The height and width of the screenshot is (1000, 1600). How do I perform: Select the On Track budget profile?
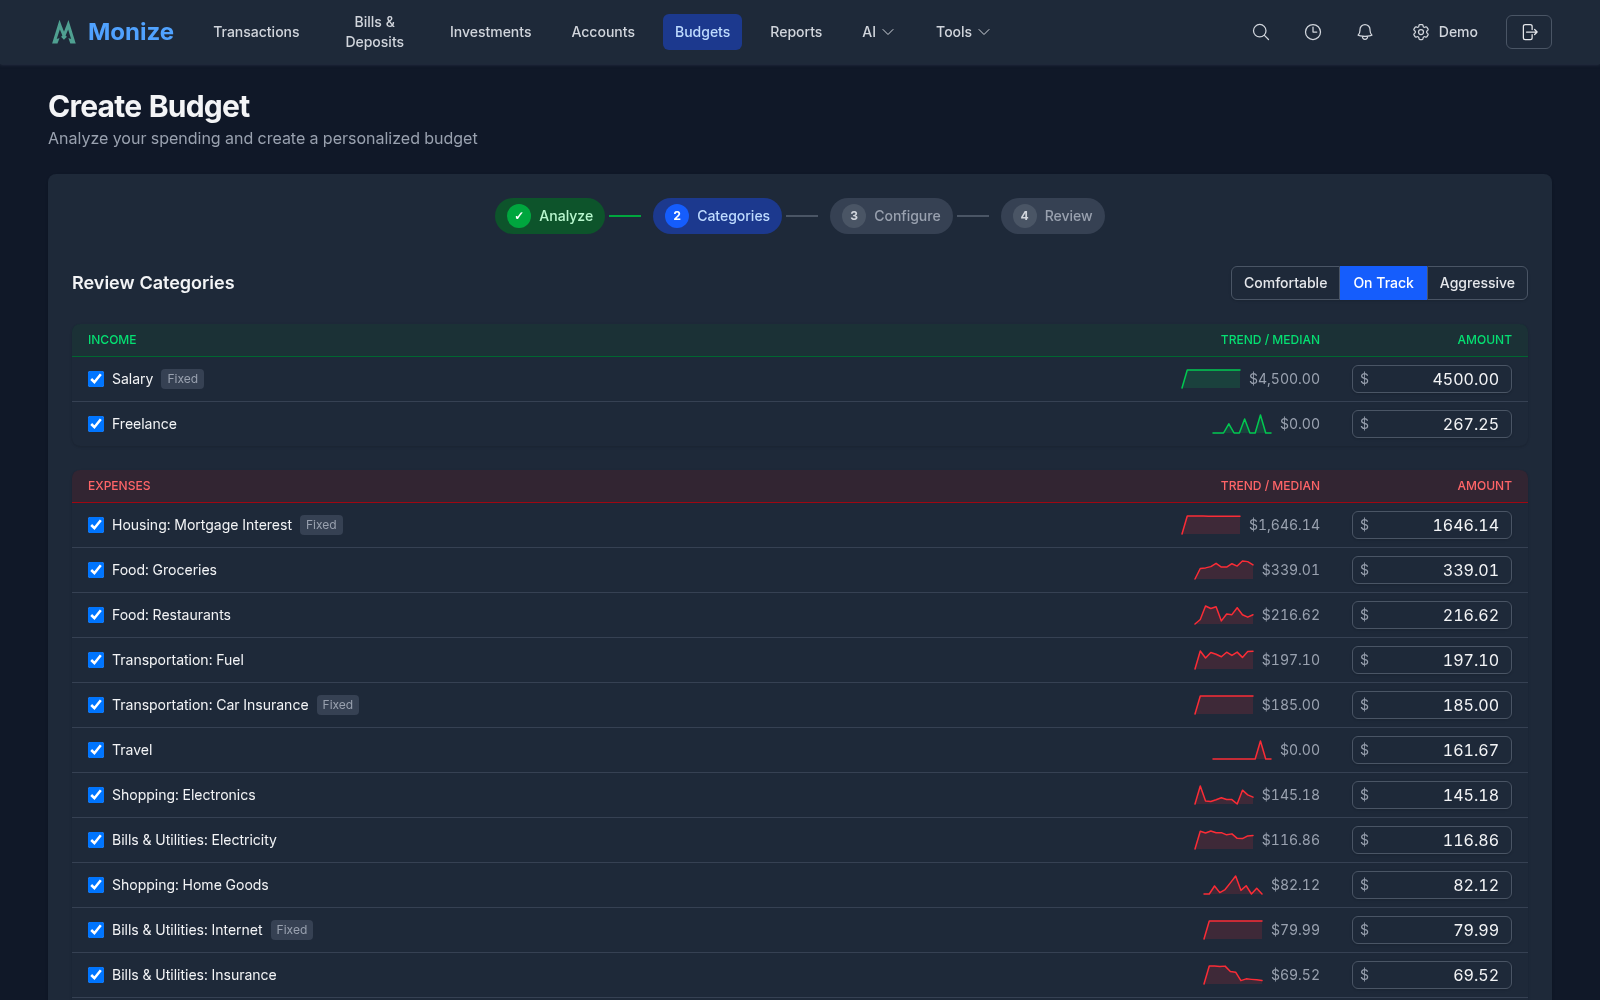[1383, 283]
